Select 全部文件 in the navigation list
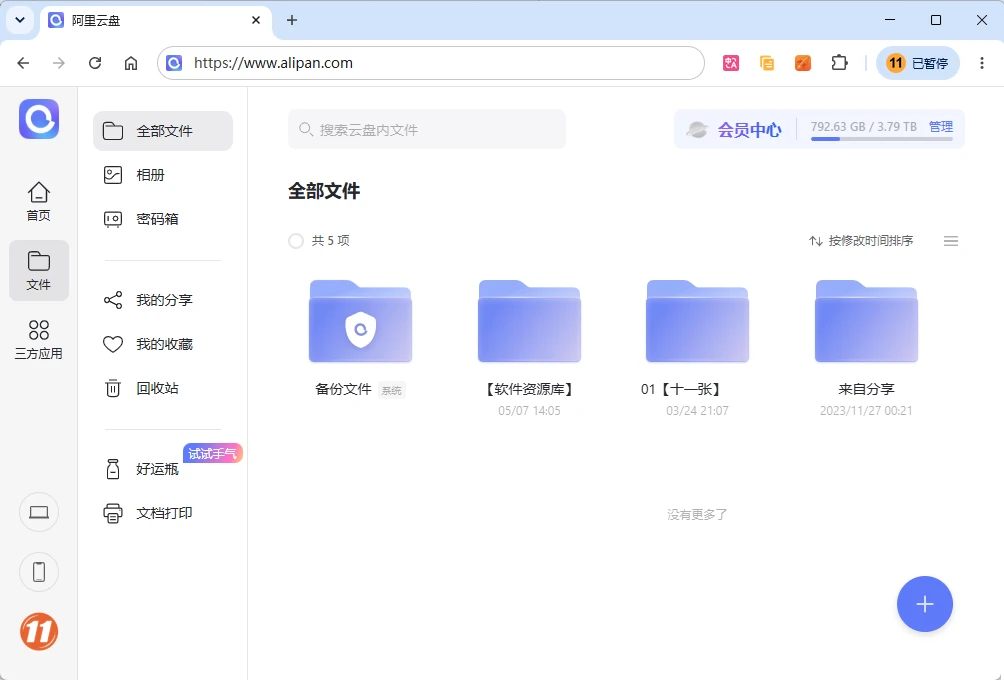This screenshot has width=1004, height=680. (x=163, y=131)
